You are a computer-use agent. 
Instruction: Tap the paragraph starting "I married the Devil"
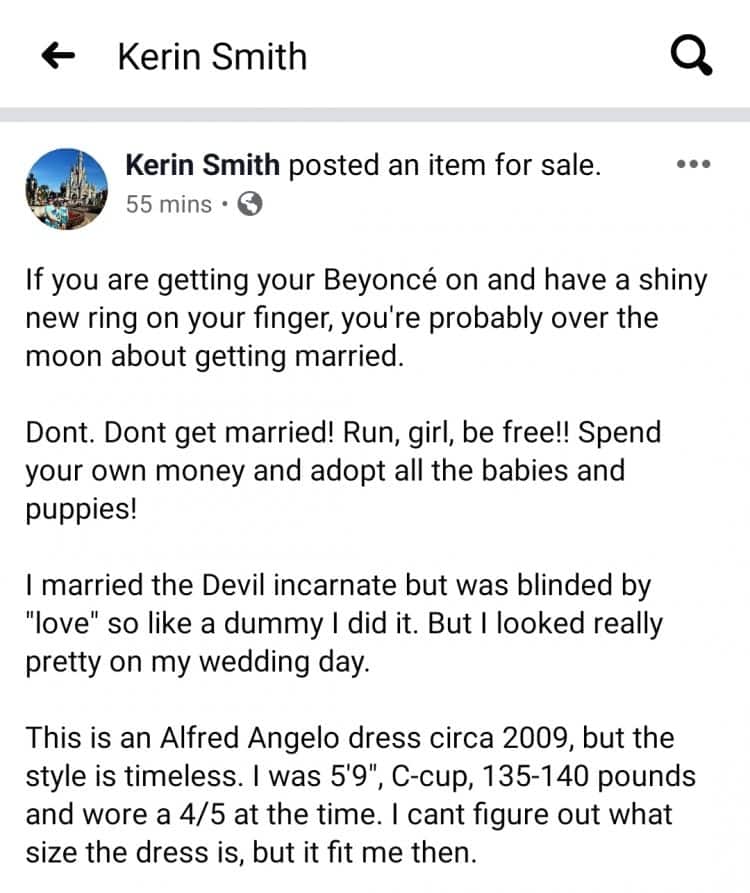345,622
